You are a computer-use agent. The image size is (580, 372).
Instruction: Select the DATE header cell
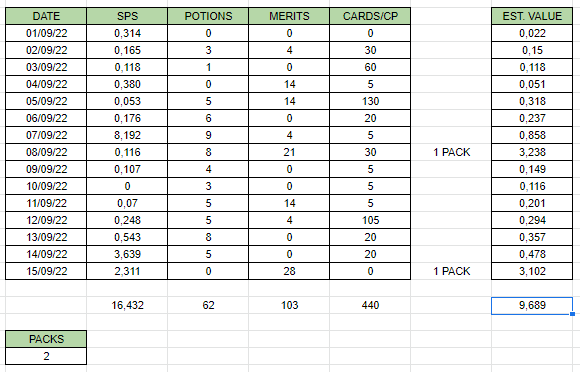46,16
